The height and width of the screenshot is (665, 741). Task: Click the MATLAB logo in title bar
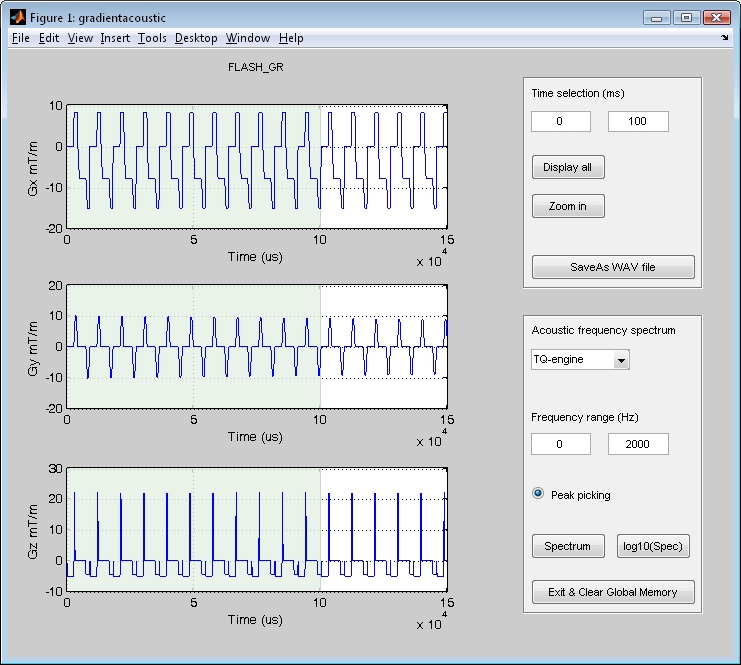pos(17,17)
